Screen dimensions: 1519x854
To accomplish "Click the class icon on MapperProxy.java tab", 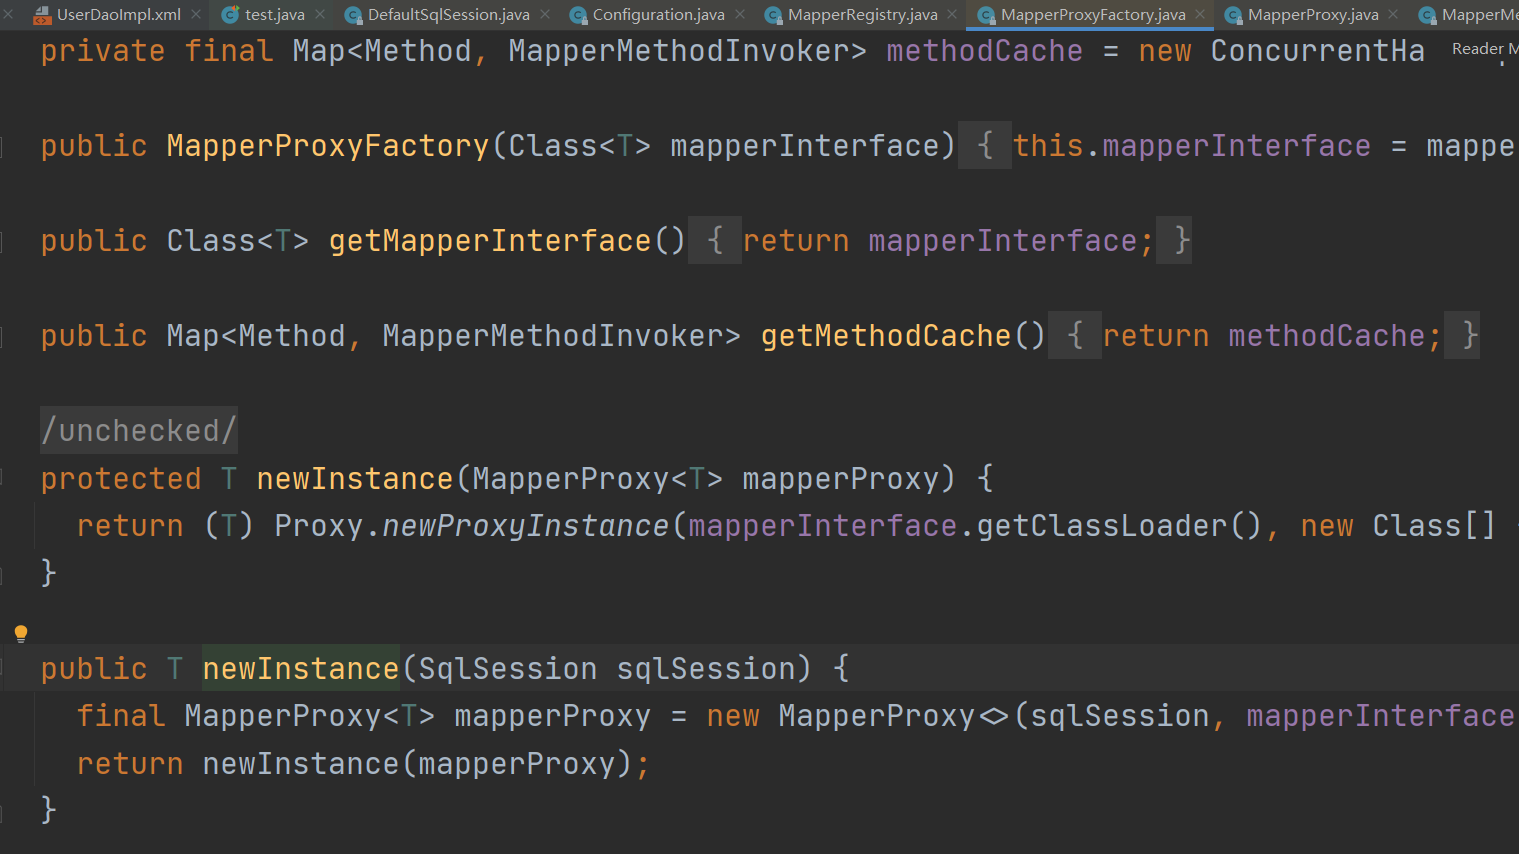I will pos(1233,15).
